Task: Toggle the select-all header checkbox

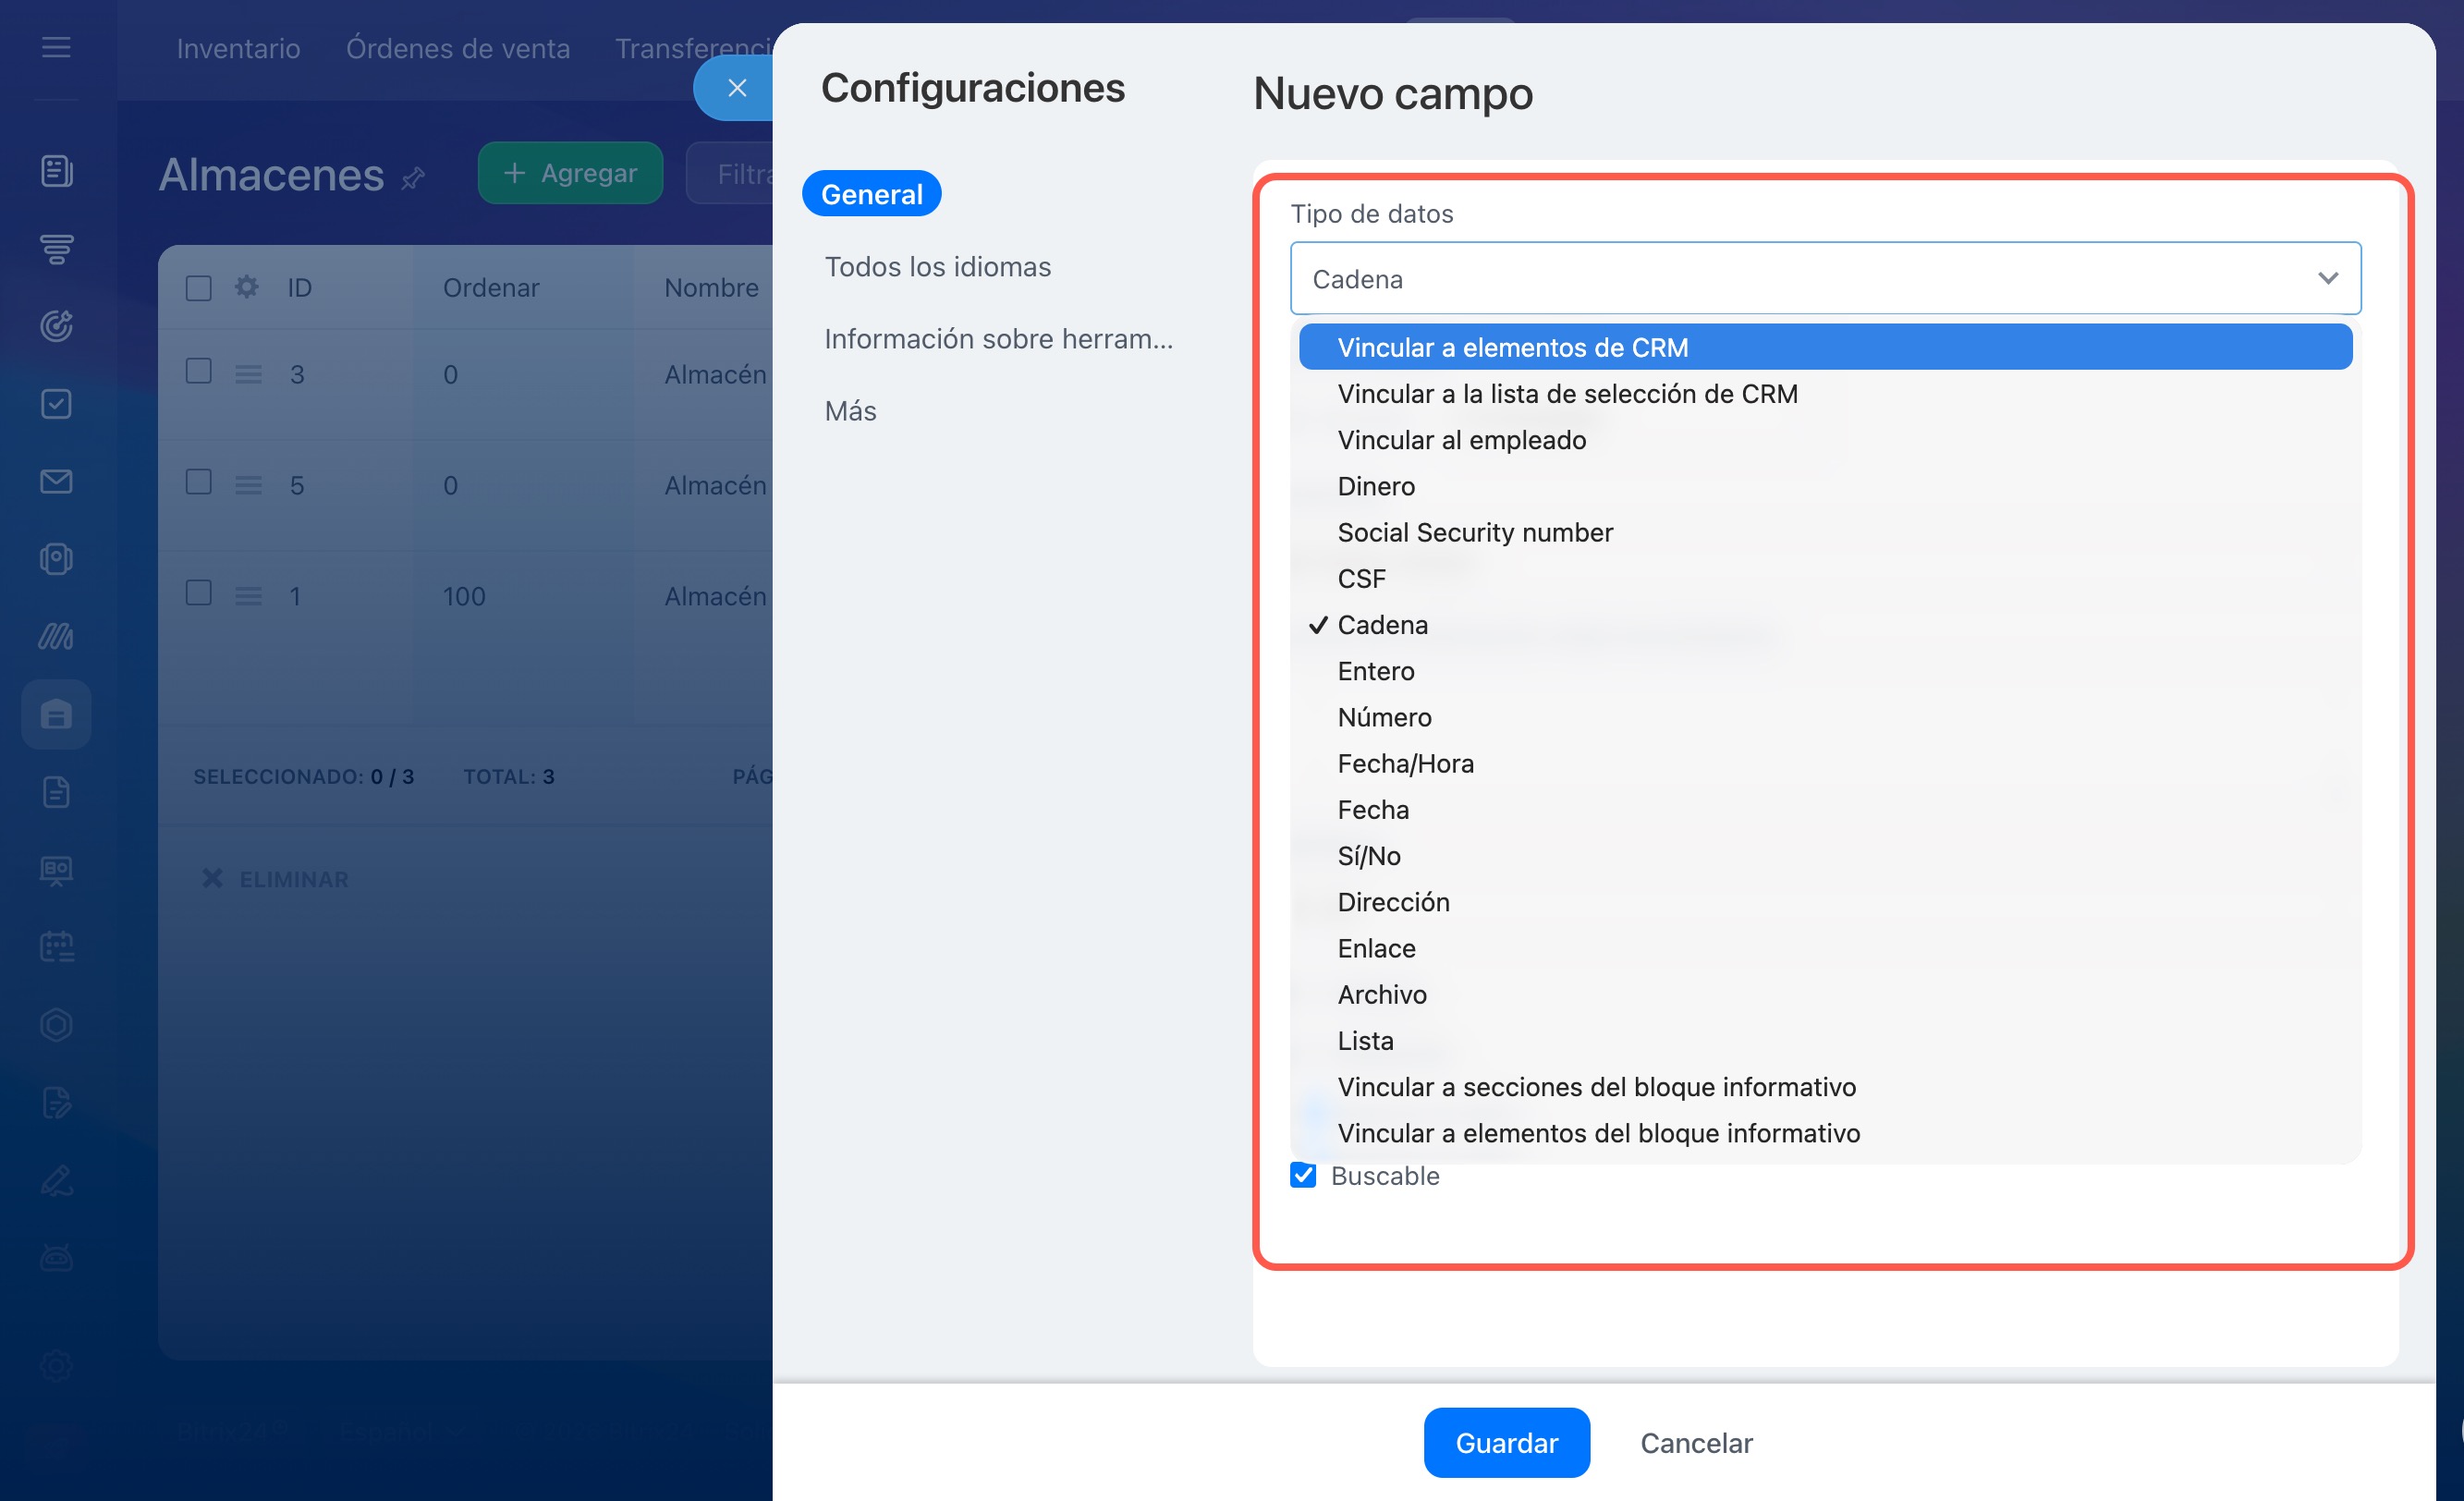Action: tap(199, 288)
